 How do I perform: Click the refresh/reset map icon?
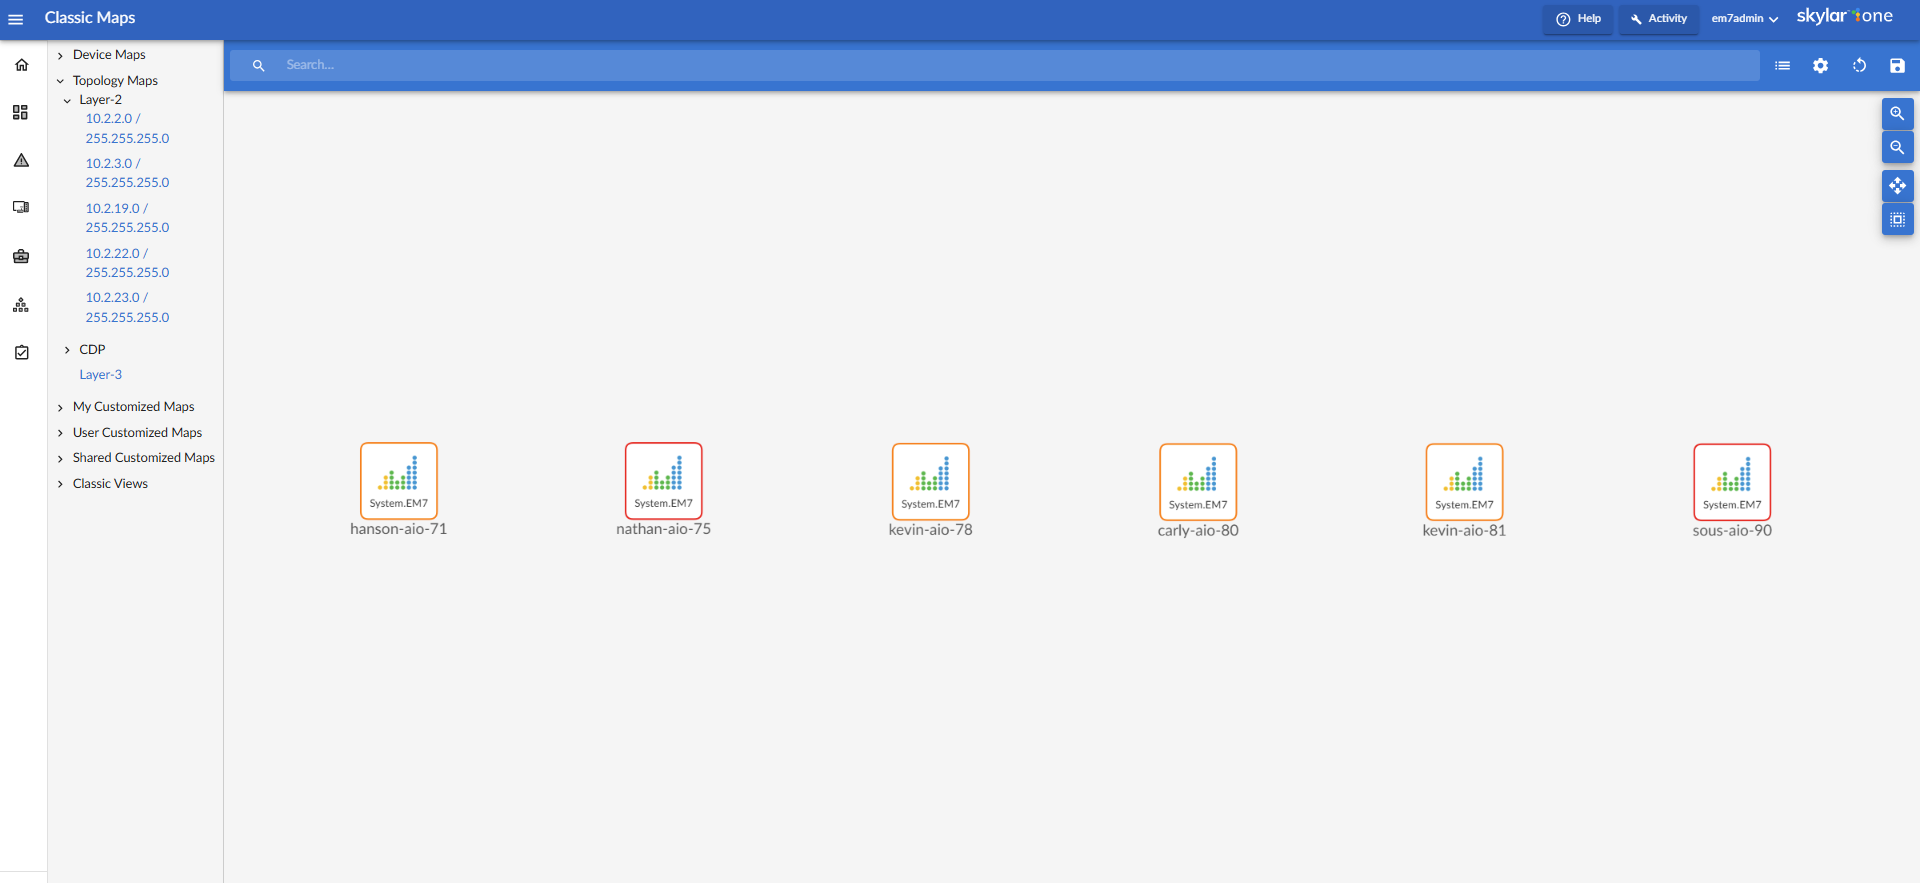coord(1859,66)
